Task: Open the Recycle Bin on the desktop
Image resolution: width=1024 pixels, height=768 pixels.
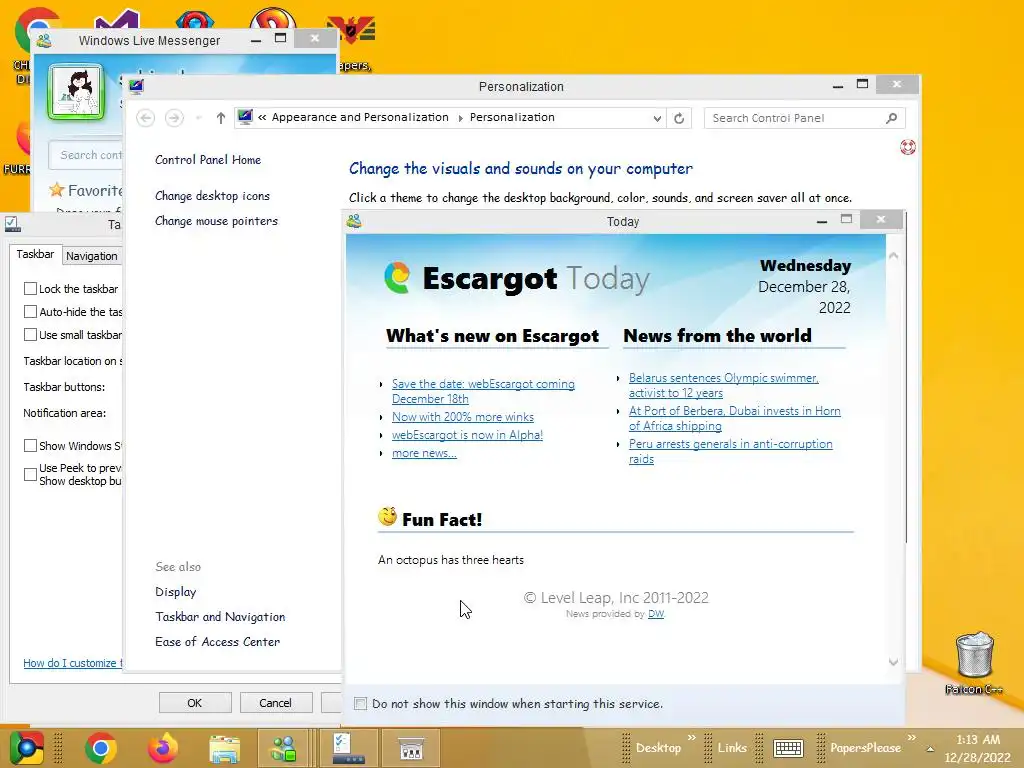Action: coord(974,662)
